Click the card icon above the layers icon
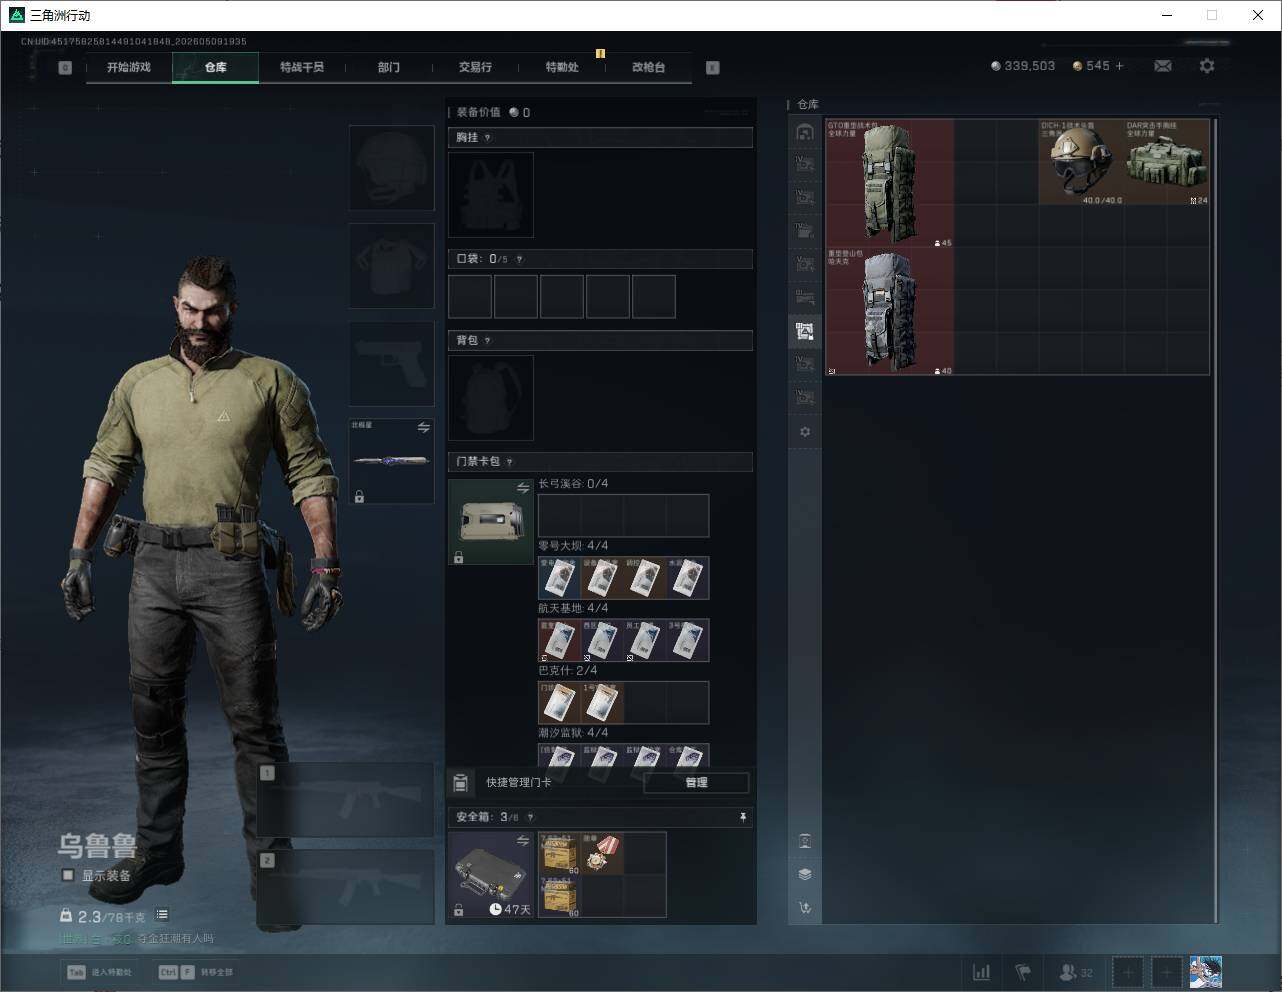 point(805,841)
